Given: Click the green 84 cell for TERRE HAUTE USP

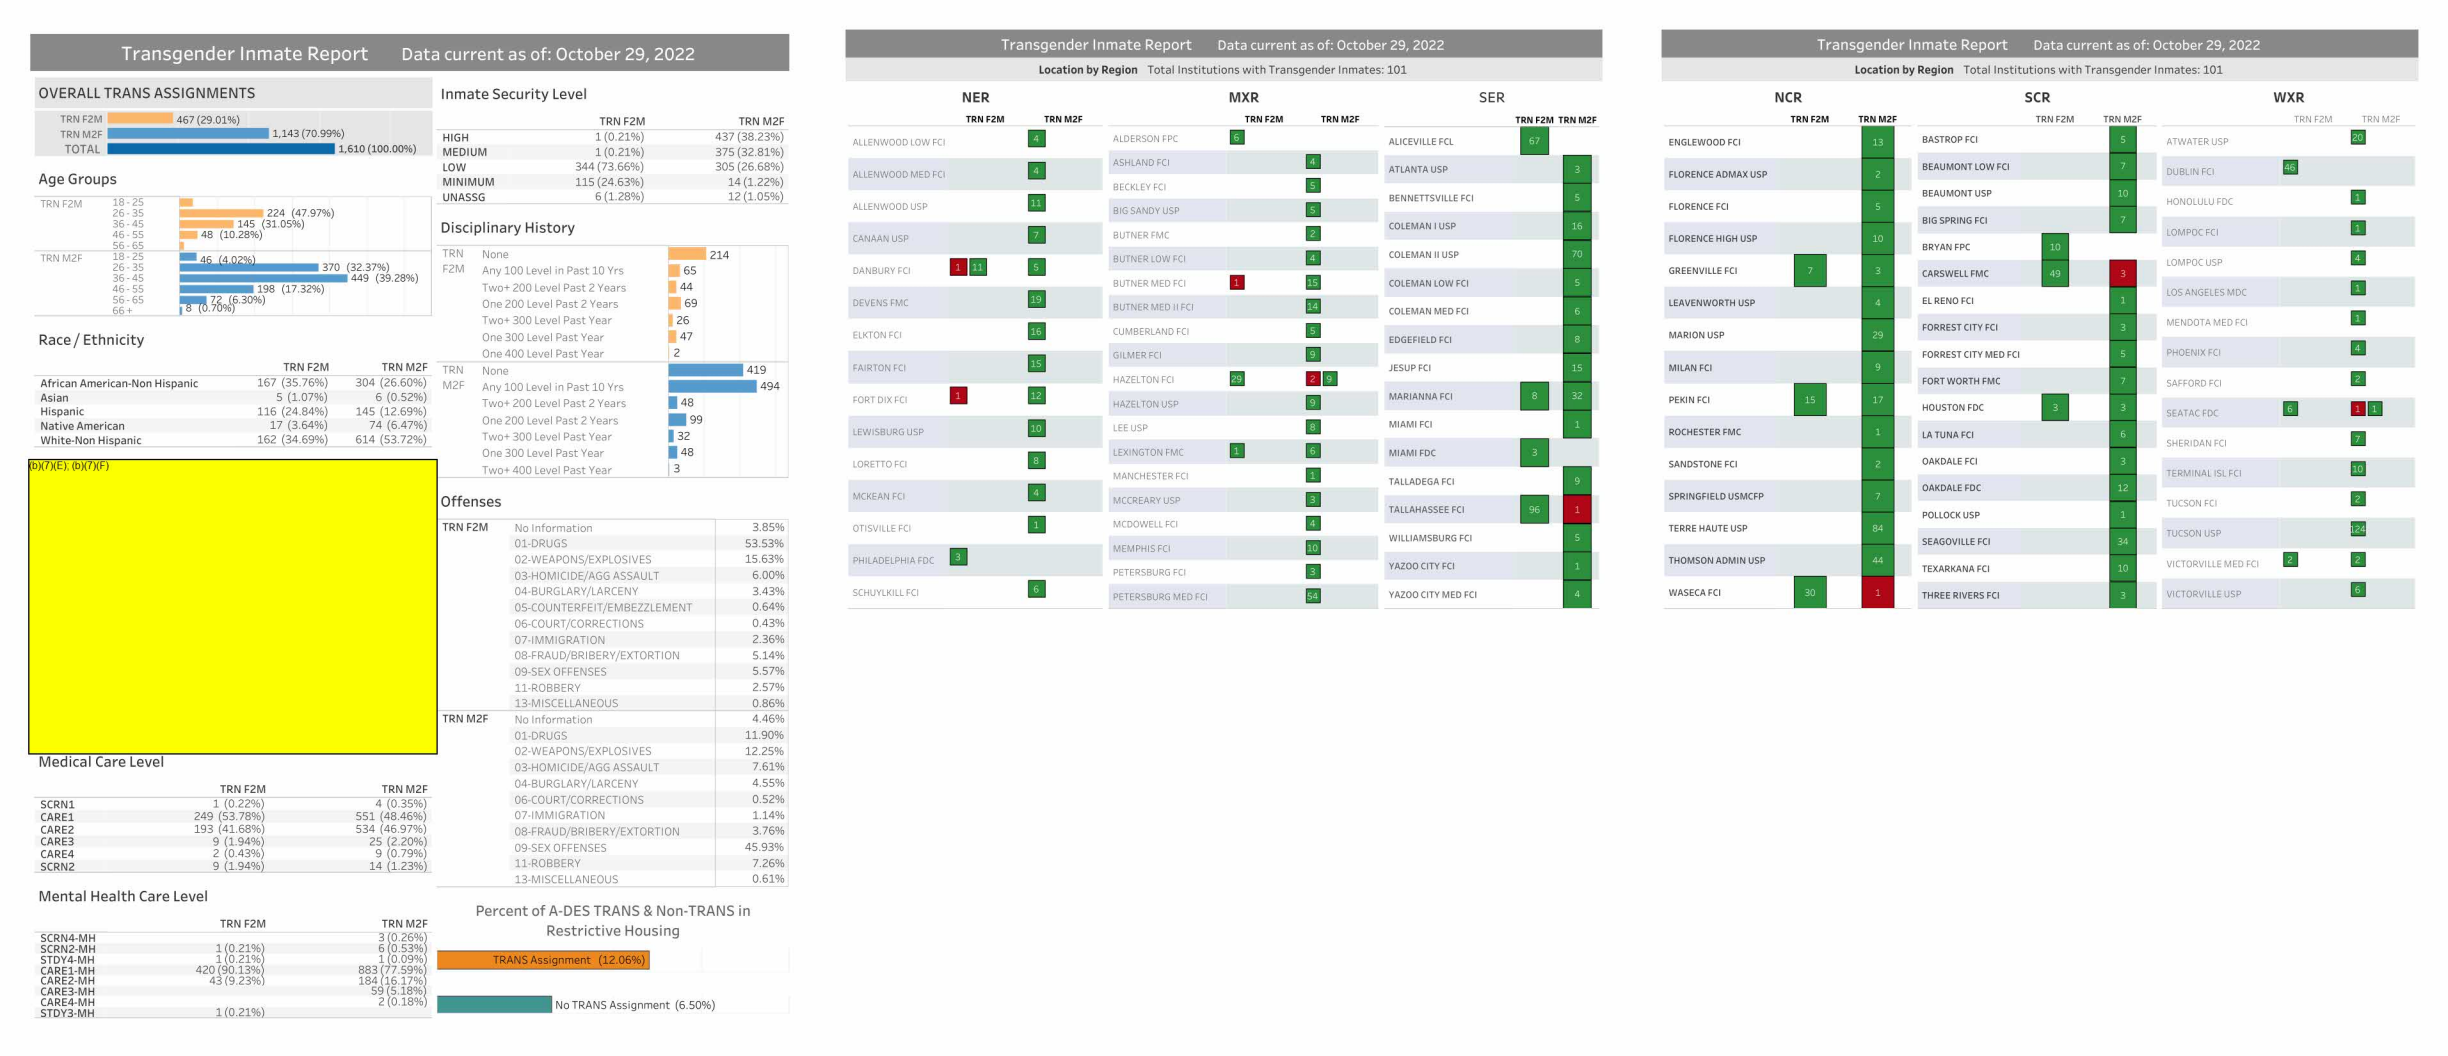Looking at the screenshot, I should pyautogui.click(x=1877, y=528).
